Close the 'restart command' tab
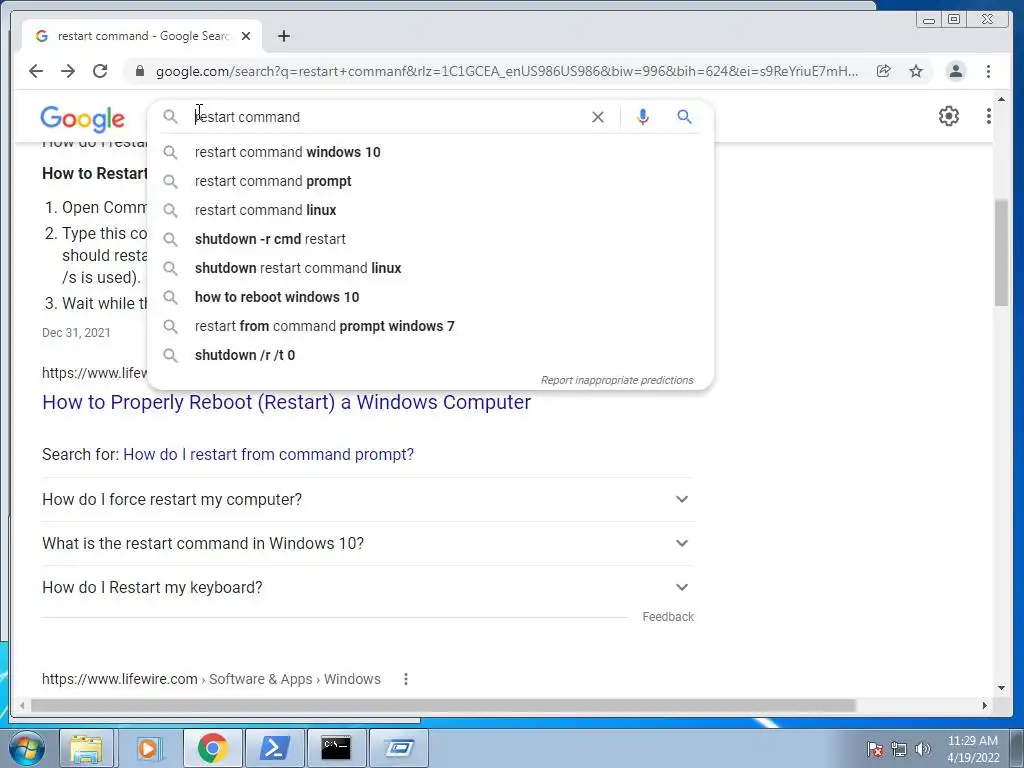Image resolution: width=1024 pixels, height=768 pixels. point(246,36)
